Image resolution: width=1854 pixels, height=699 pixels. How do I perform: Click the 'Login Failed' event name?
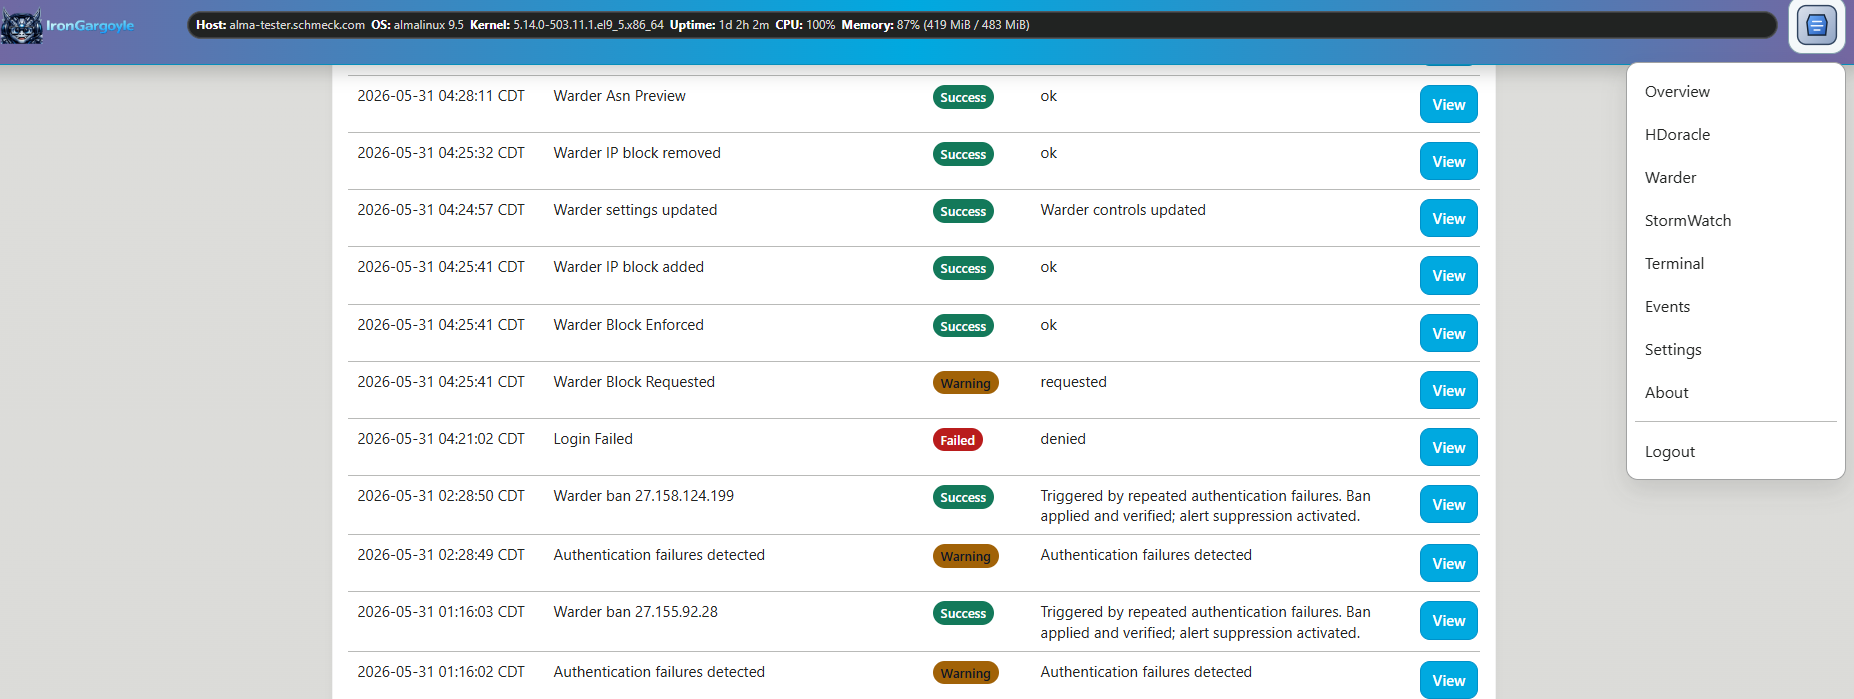coord(593,439)
